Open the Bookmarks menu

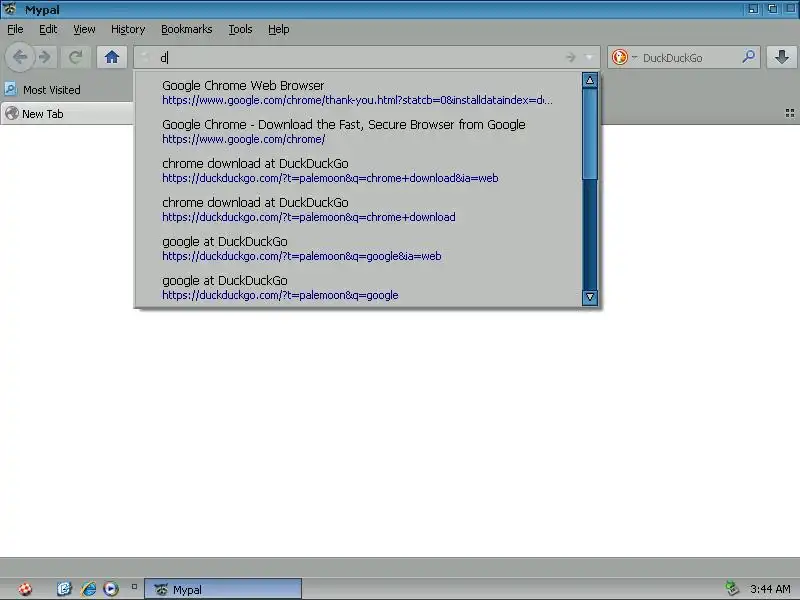coord(186,30)
